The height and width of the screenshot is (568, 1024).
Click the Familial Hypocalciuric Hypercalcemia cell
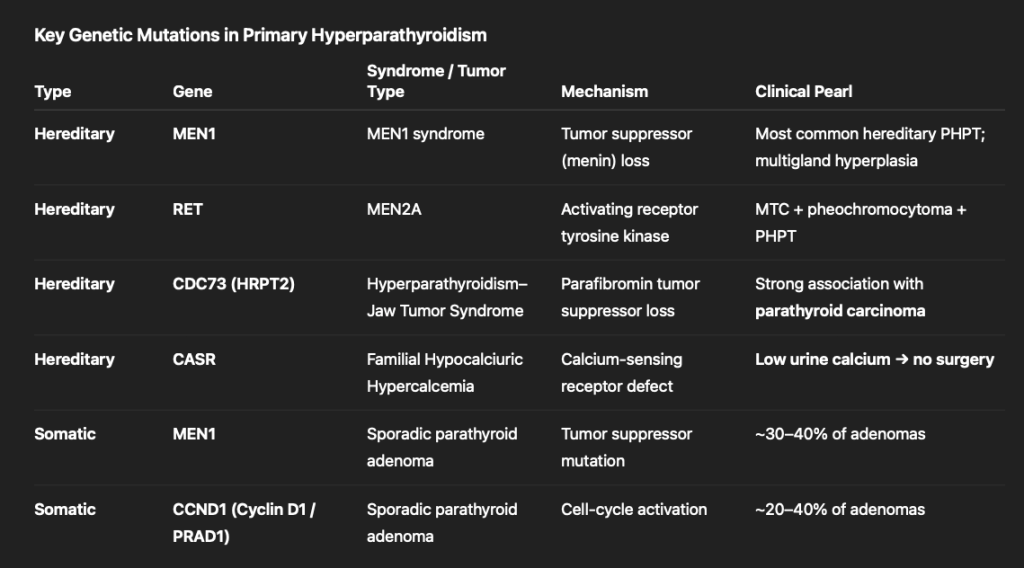coord(444,372)
